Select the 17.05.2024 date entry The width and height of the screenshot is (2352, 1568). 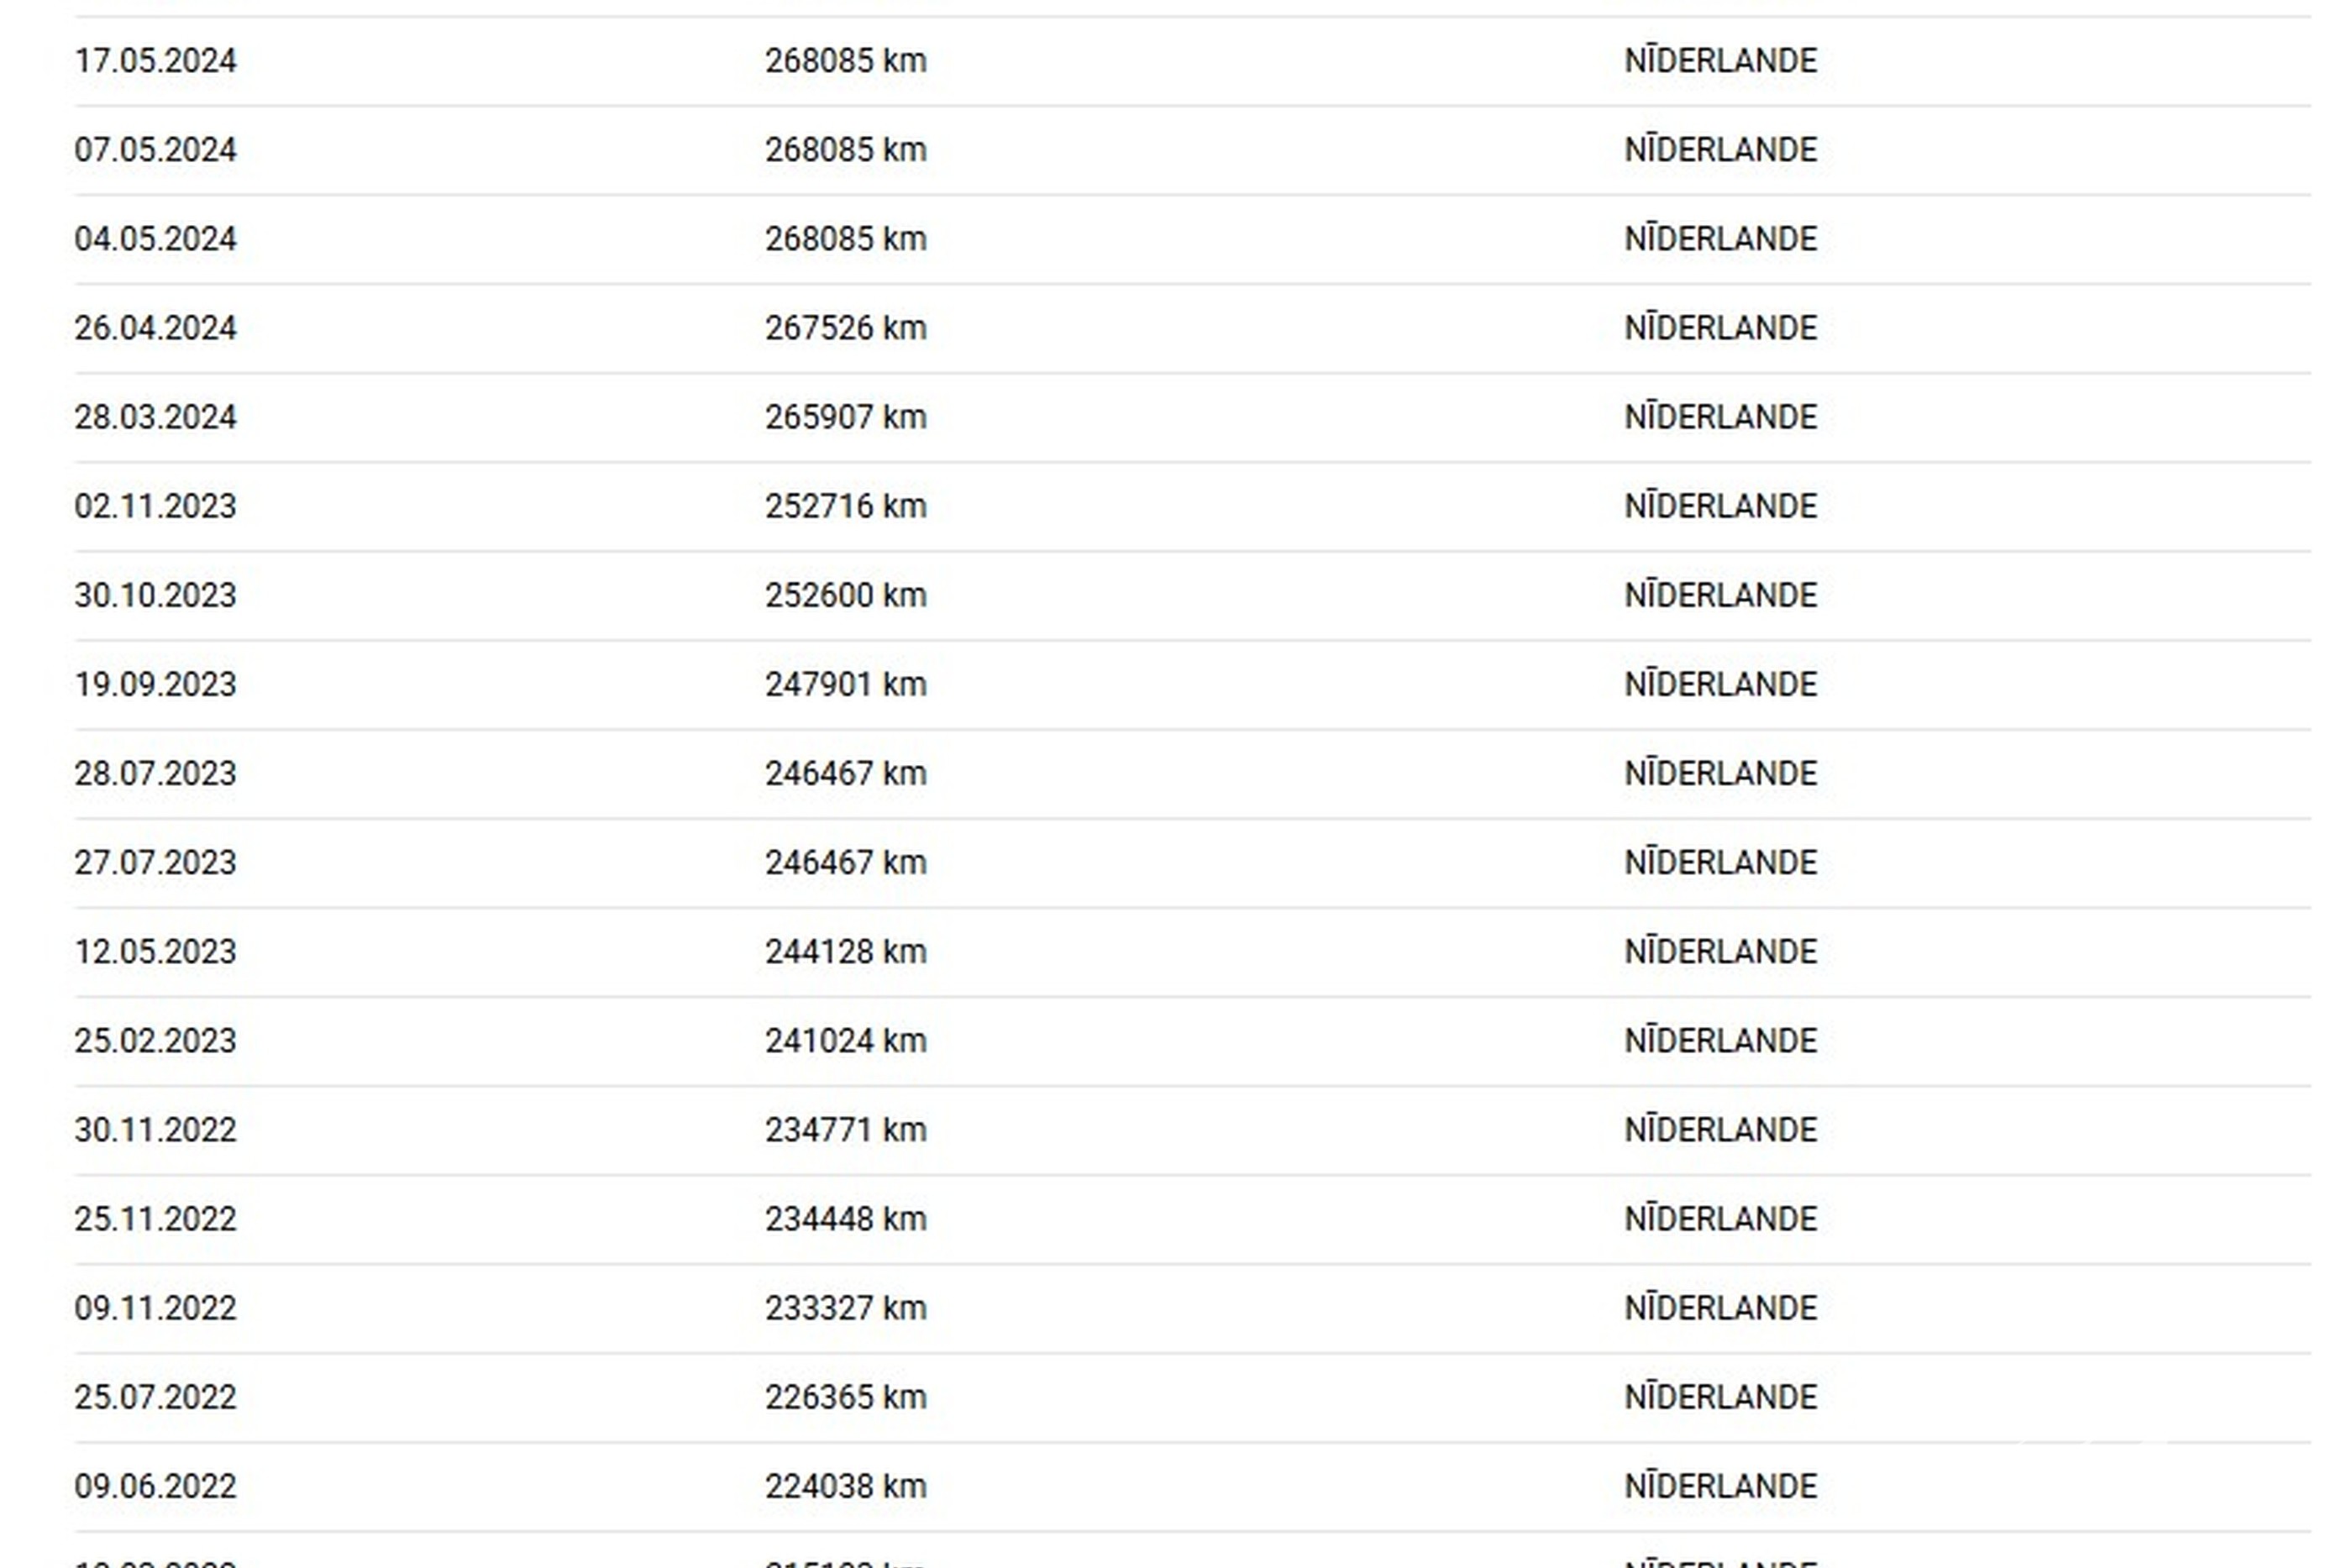click(155, 61)
